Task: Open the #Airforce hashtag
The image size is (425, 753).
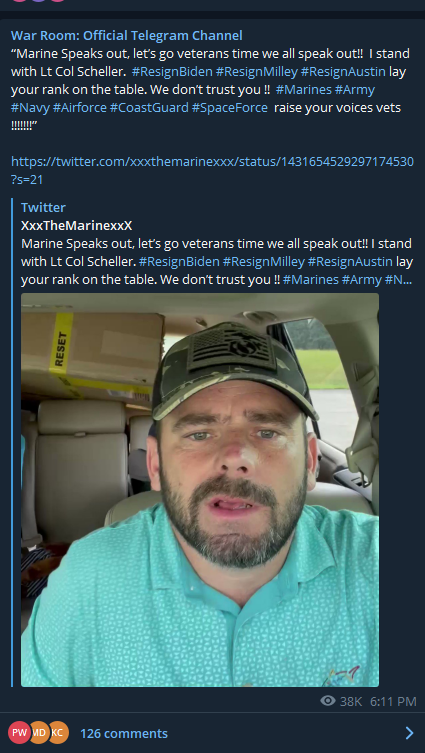Action: pyautogui.click(x=80, y=108)
